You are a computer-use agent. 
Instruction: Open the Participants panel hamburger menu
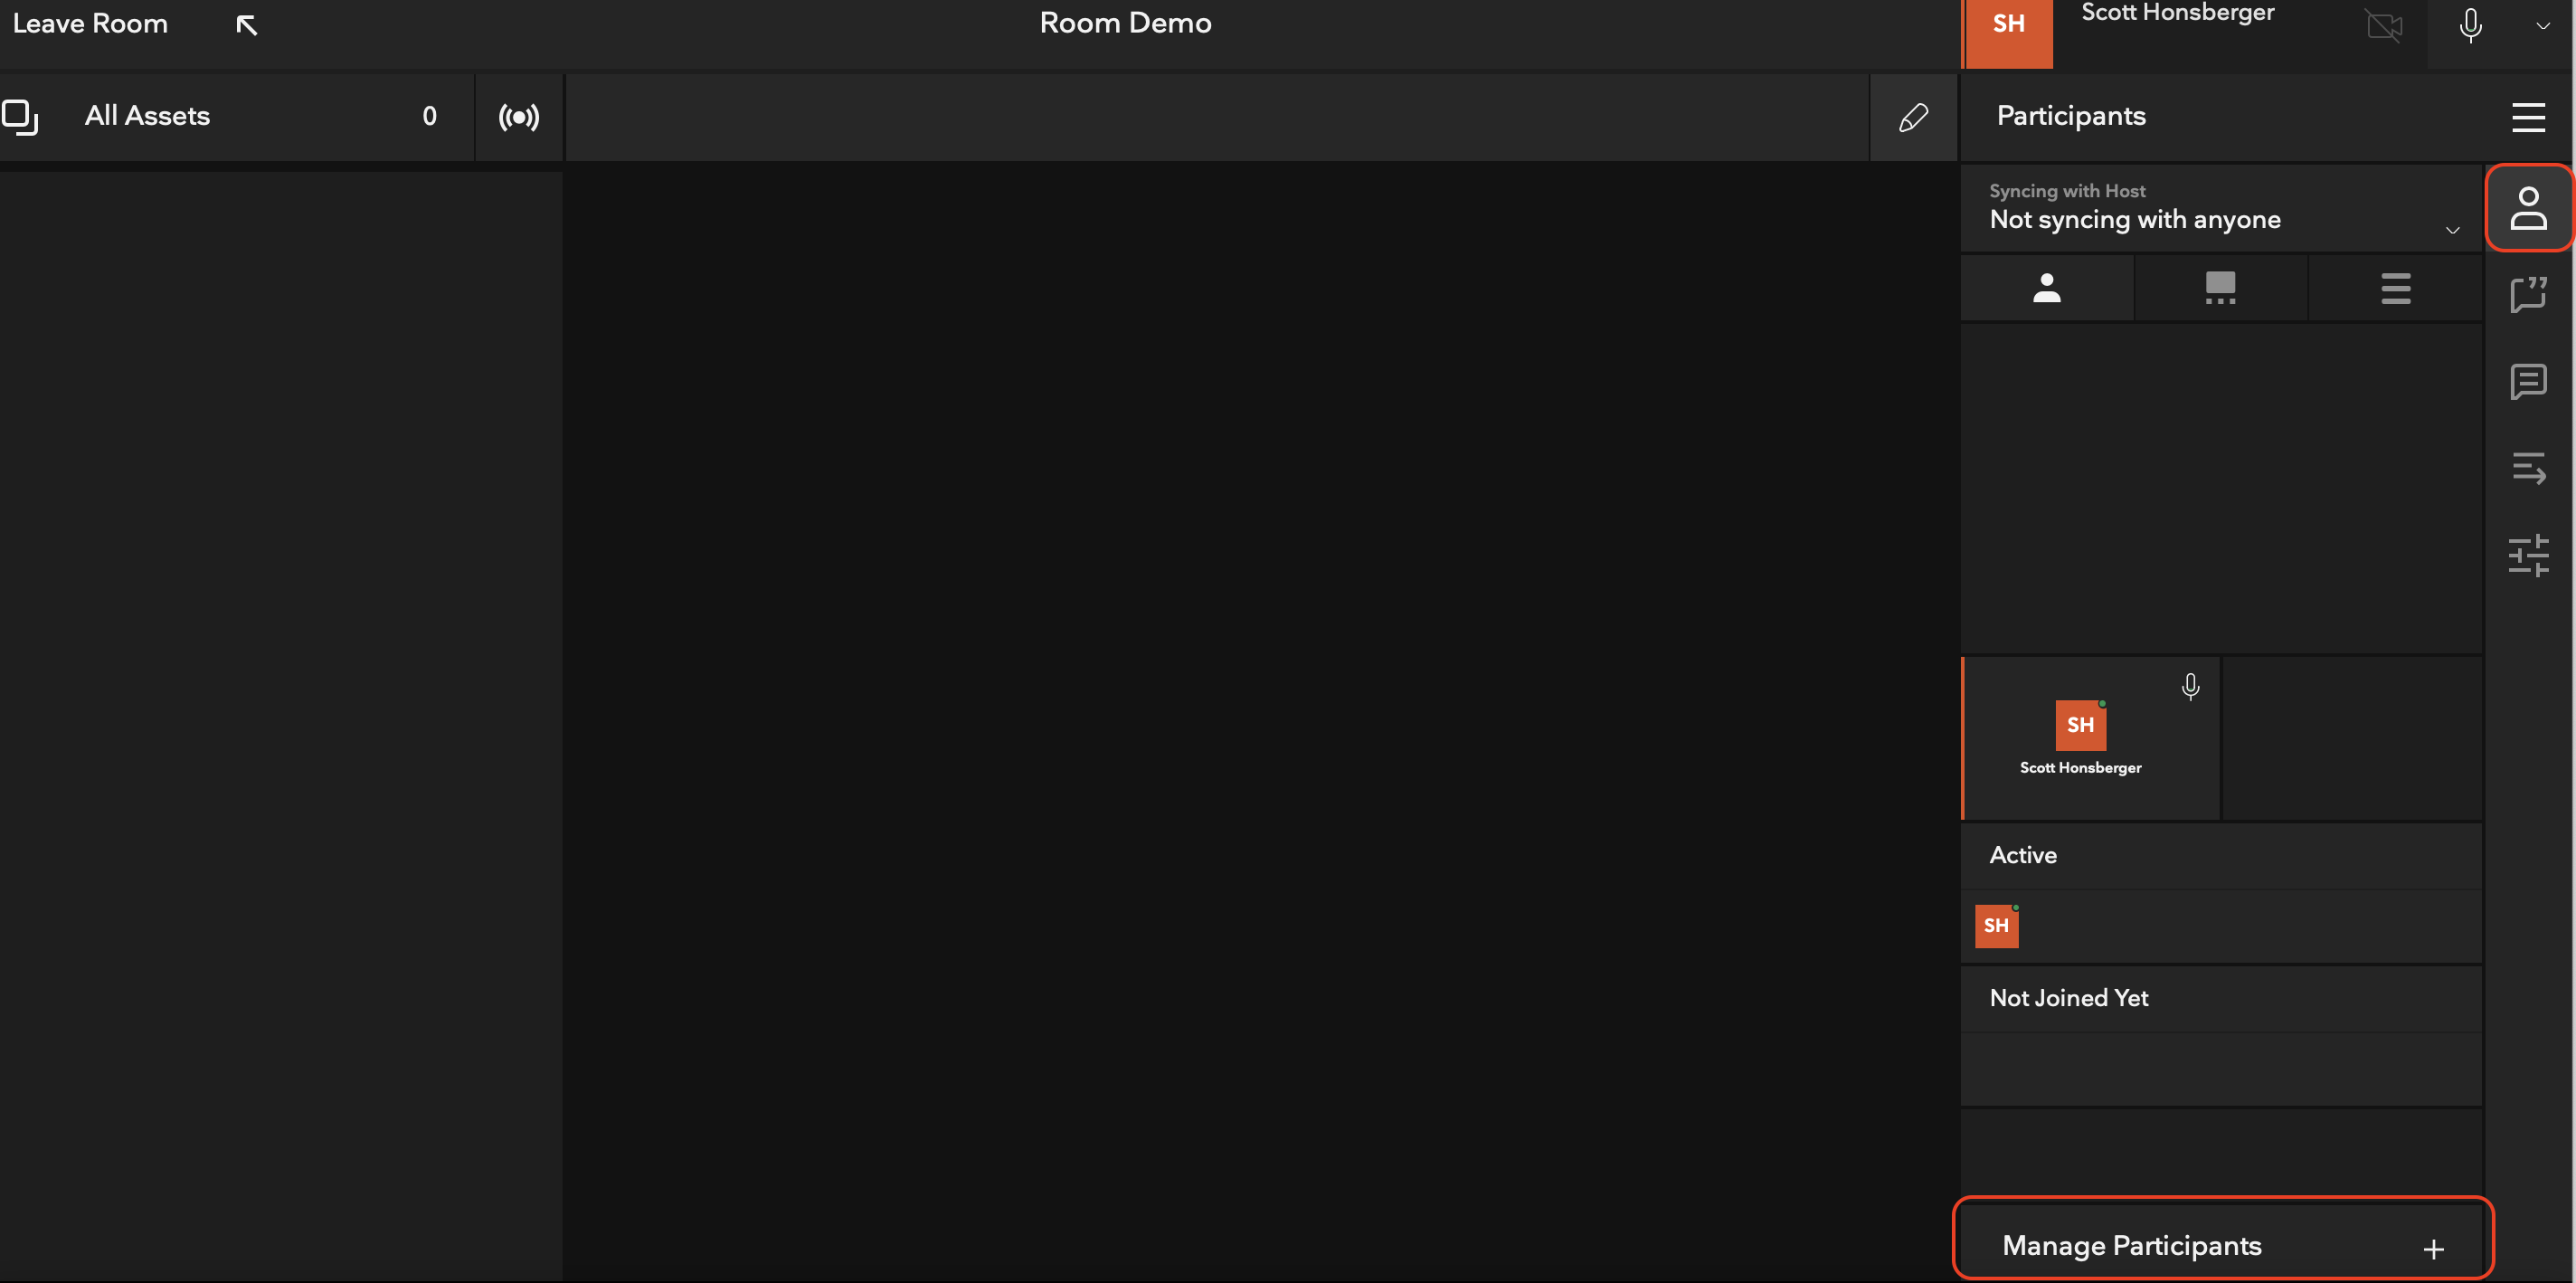pyautogui.click(x=2529, y=117)
